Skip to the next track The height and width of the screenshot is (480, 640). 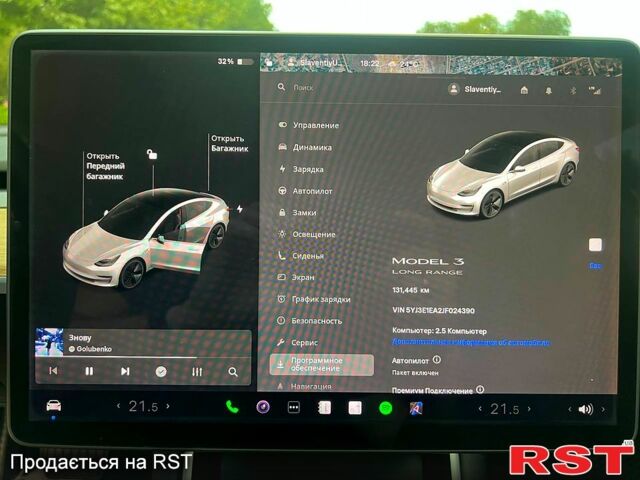point(125,371)
